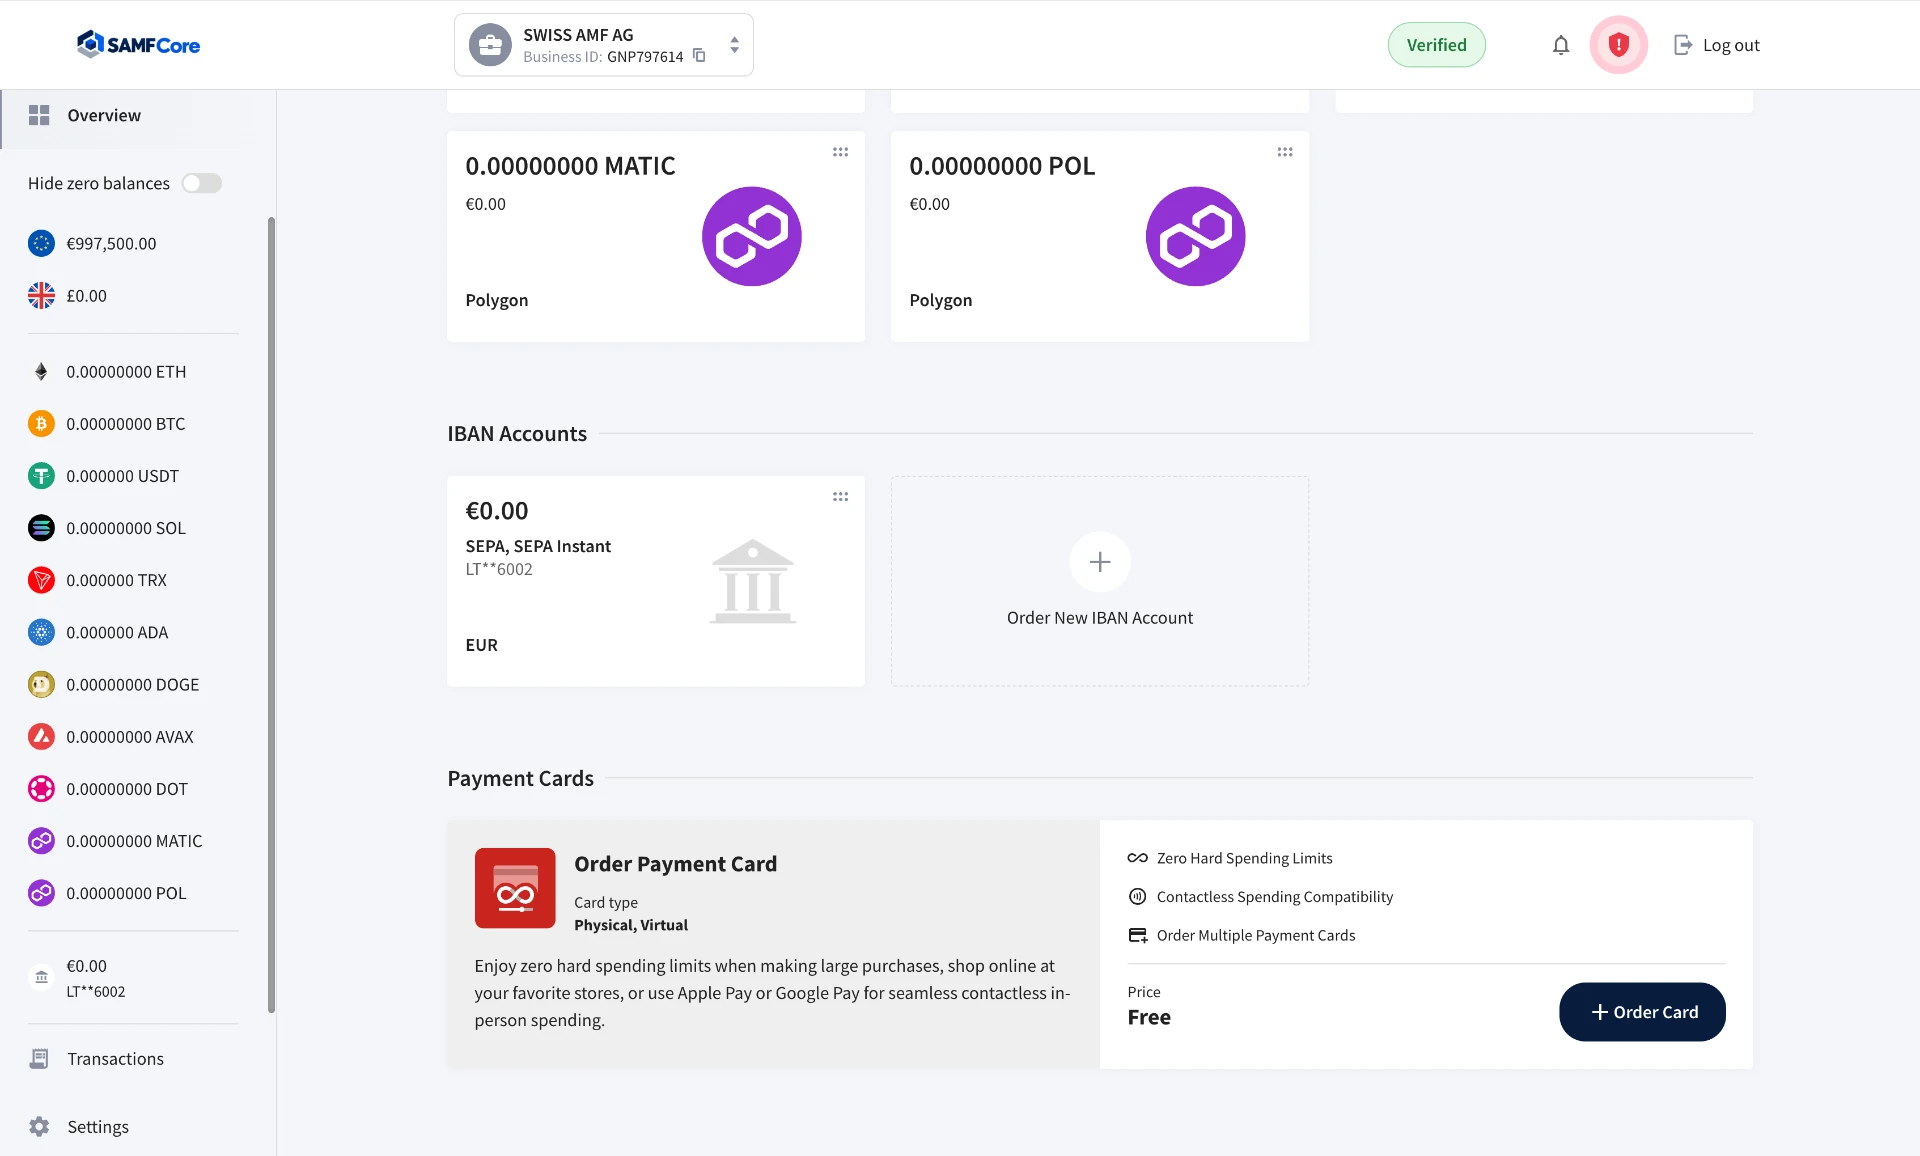Open options menu on the SEPA IBAN card
Screen dimensions: 1920x1156
[x=840, y=496]
